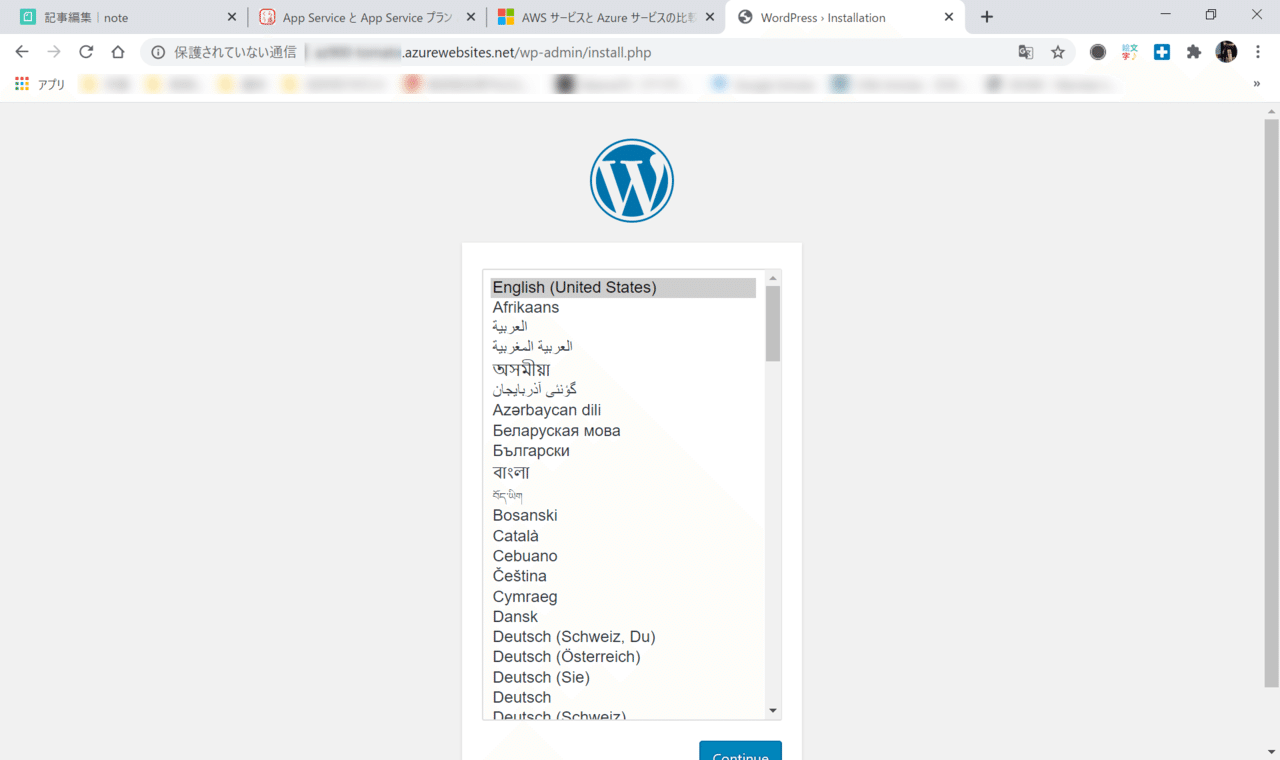This screenshot has height=760, width=1280.
Task: Click the dark circle extension icon
Action: pyautogui.click(x=1098, y=52)
